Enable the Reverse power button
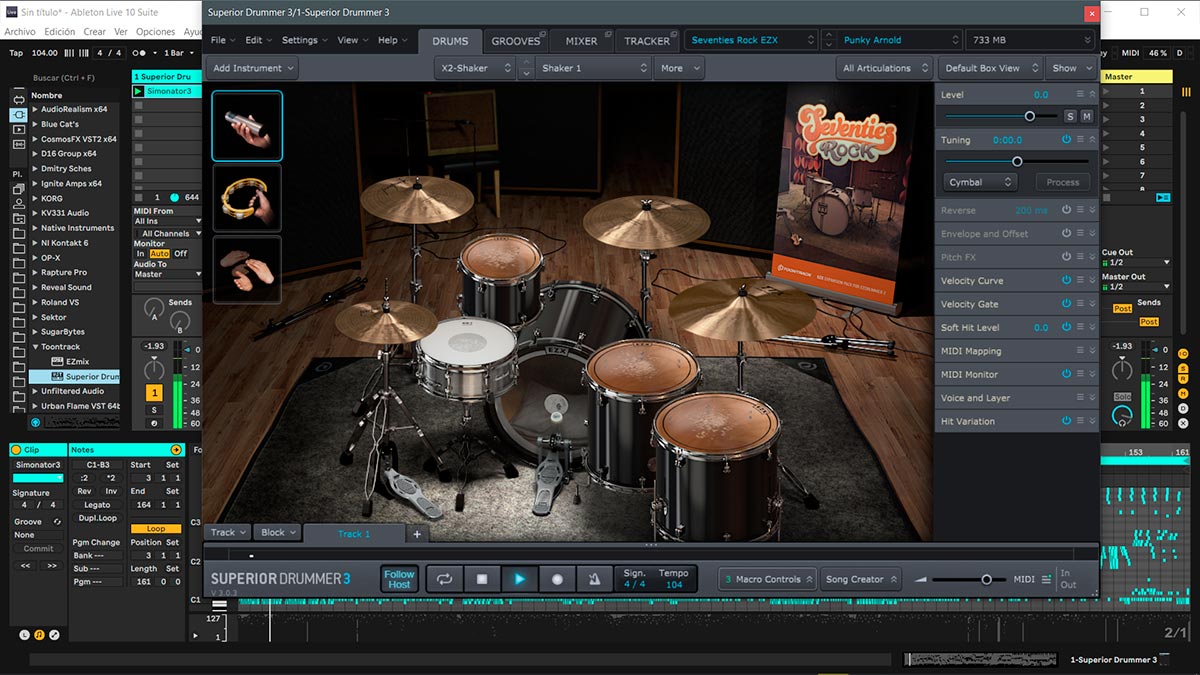 [x=1066, y=210]
